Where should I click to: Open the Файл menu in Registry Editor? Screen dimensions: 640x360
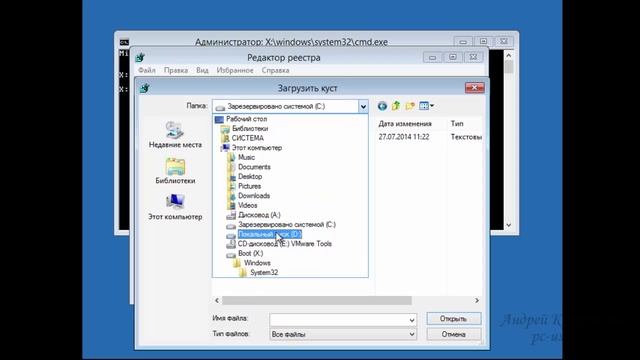click(x=147, y=70)
